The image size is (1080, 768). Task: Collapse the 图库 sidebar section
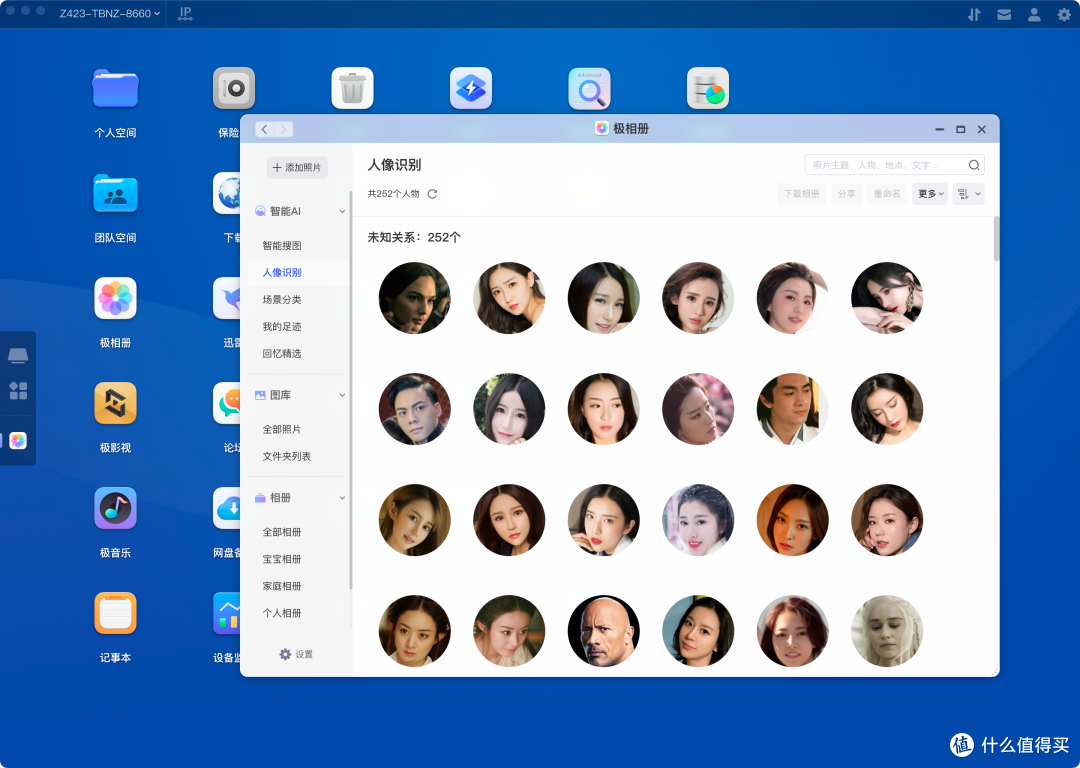[342, 395]
